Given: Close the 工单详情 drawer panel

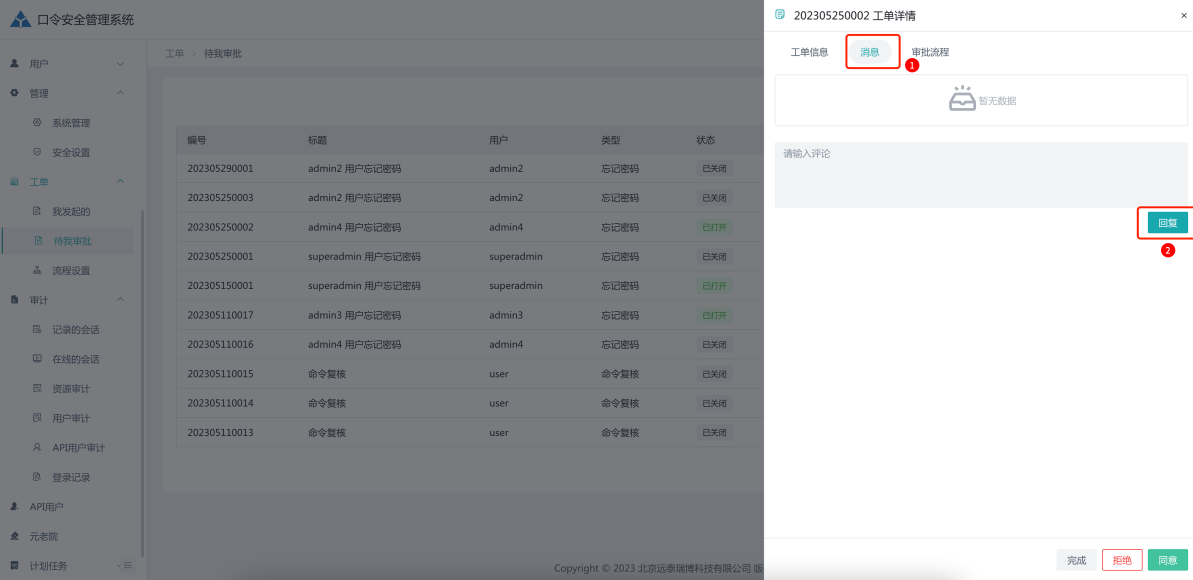Looking at the screenshot, I should [1184, 15].
